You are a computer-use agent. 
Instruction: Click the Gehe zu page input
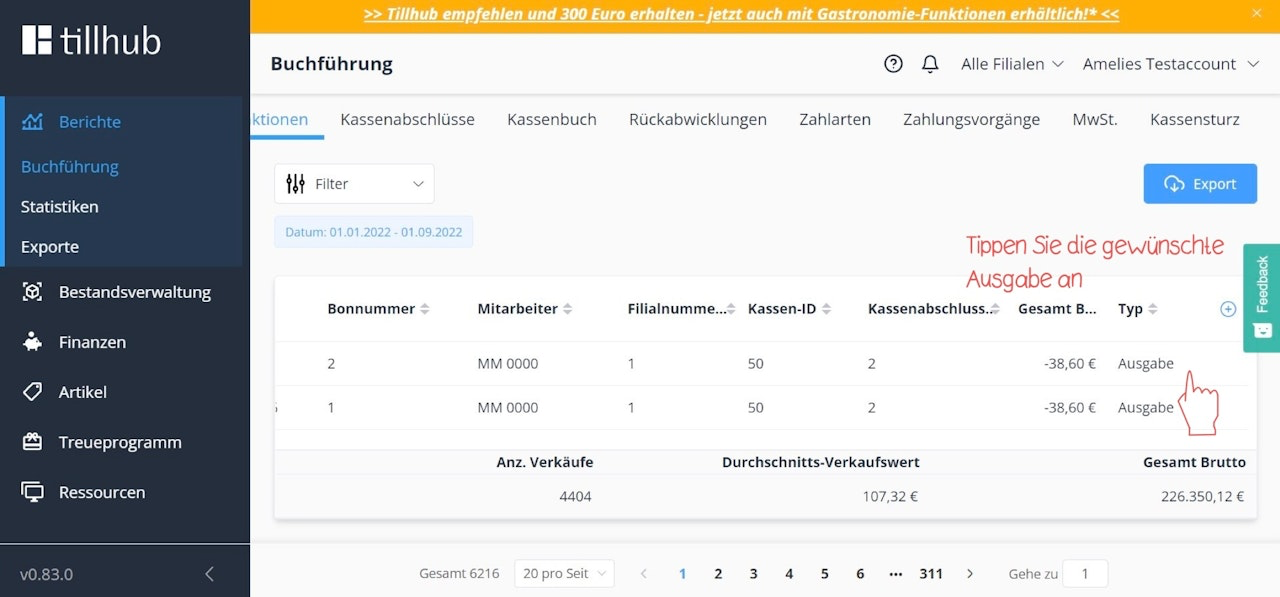[x=1084, y=574]
